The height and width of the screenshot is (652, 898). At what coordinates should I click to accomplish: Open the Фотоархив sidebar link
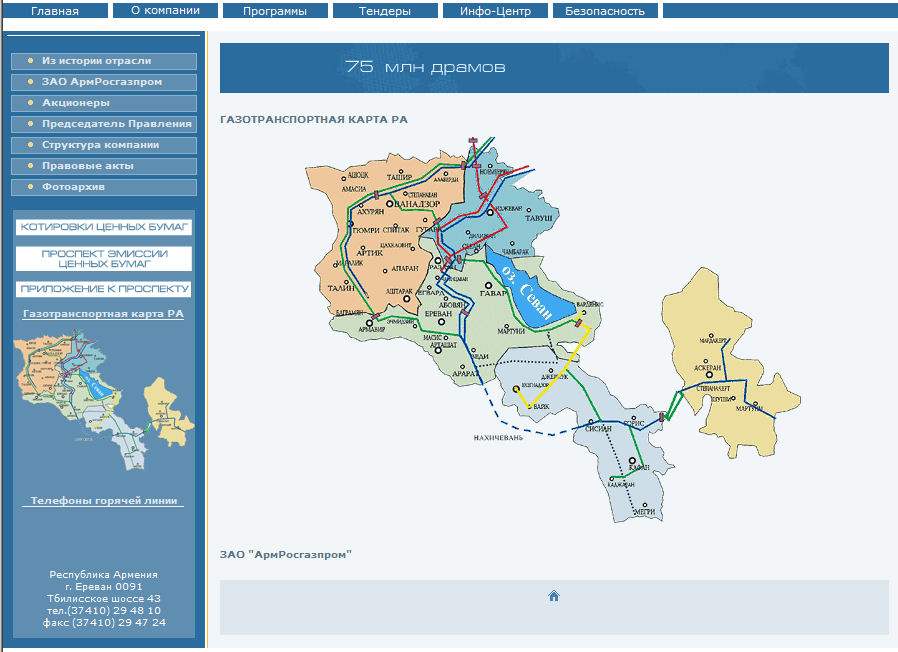104,187
